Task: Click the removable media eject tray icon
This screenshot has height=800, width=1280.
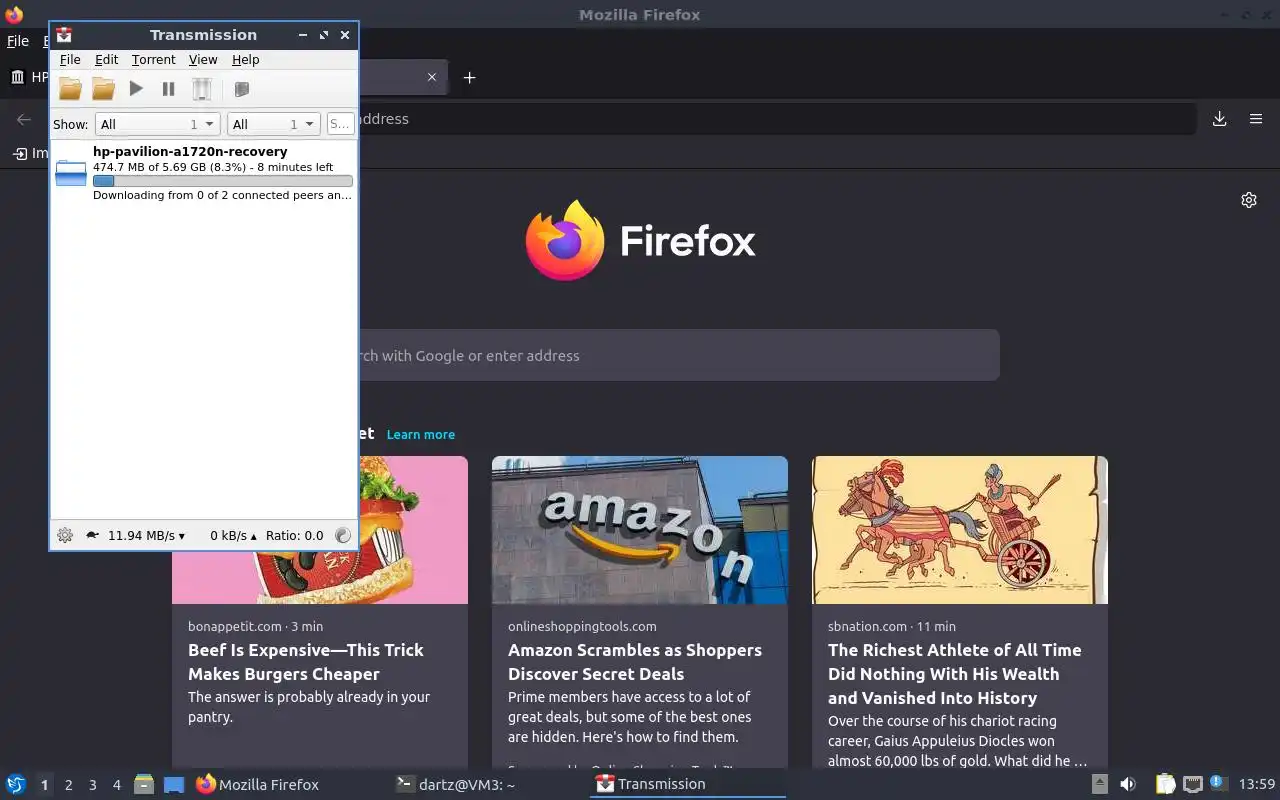Action: pos(1099,784)
